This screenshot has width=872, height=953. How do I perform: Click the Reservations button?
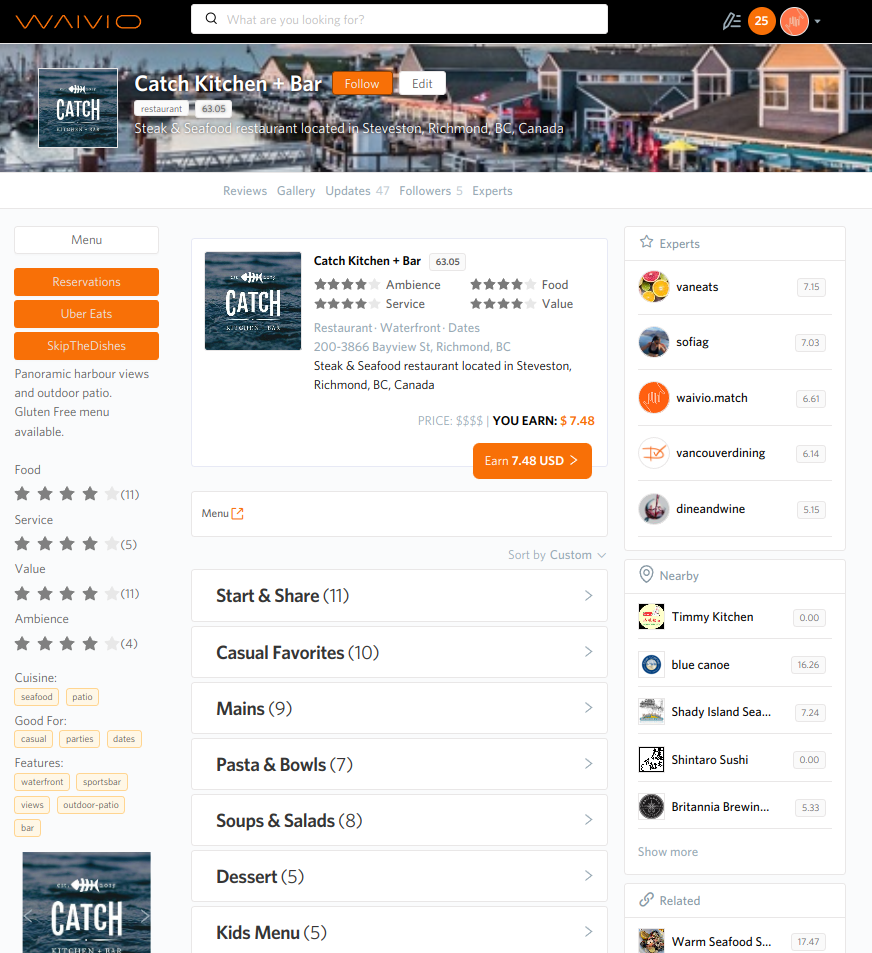(x=86, y=282)
